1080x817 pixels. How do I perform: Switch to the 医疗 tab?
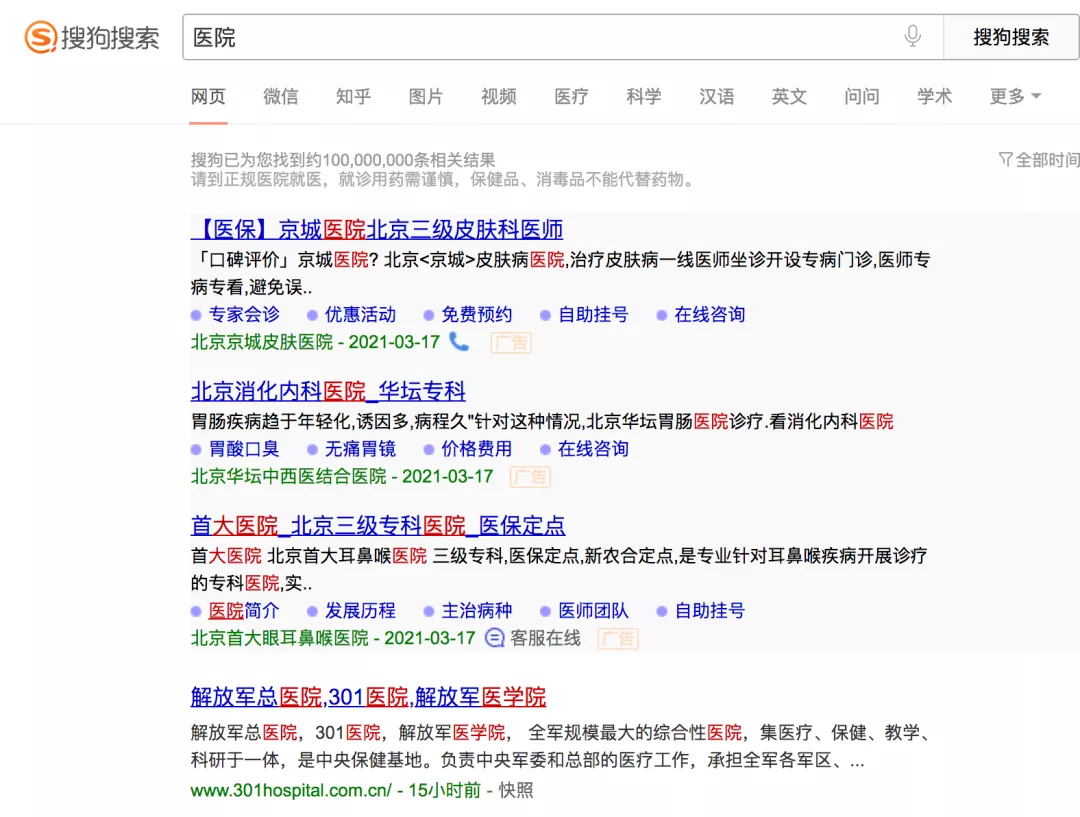pos(572,96)
